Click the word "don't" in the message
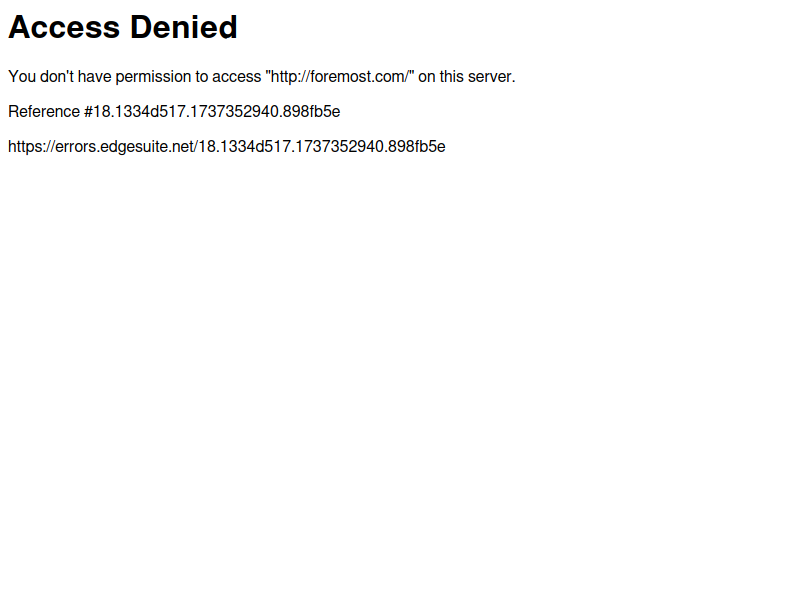 (x=57, y=77)
